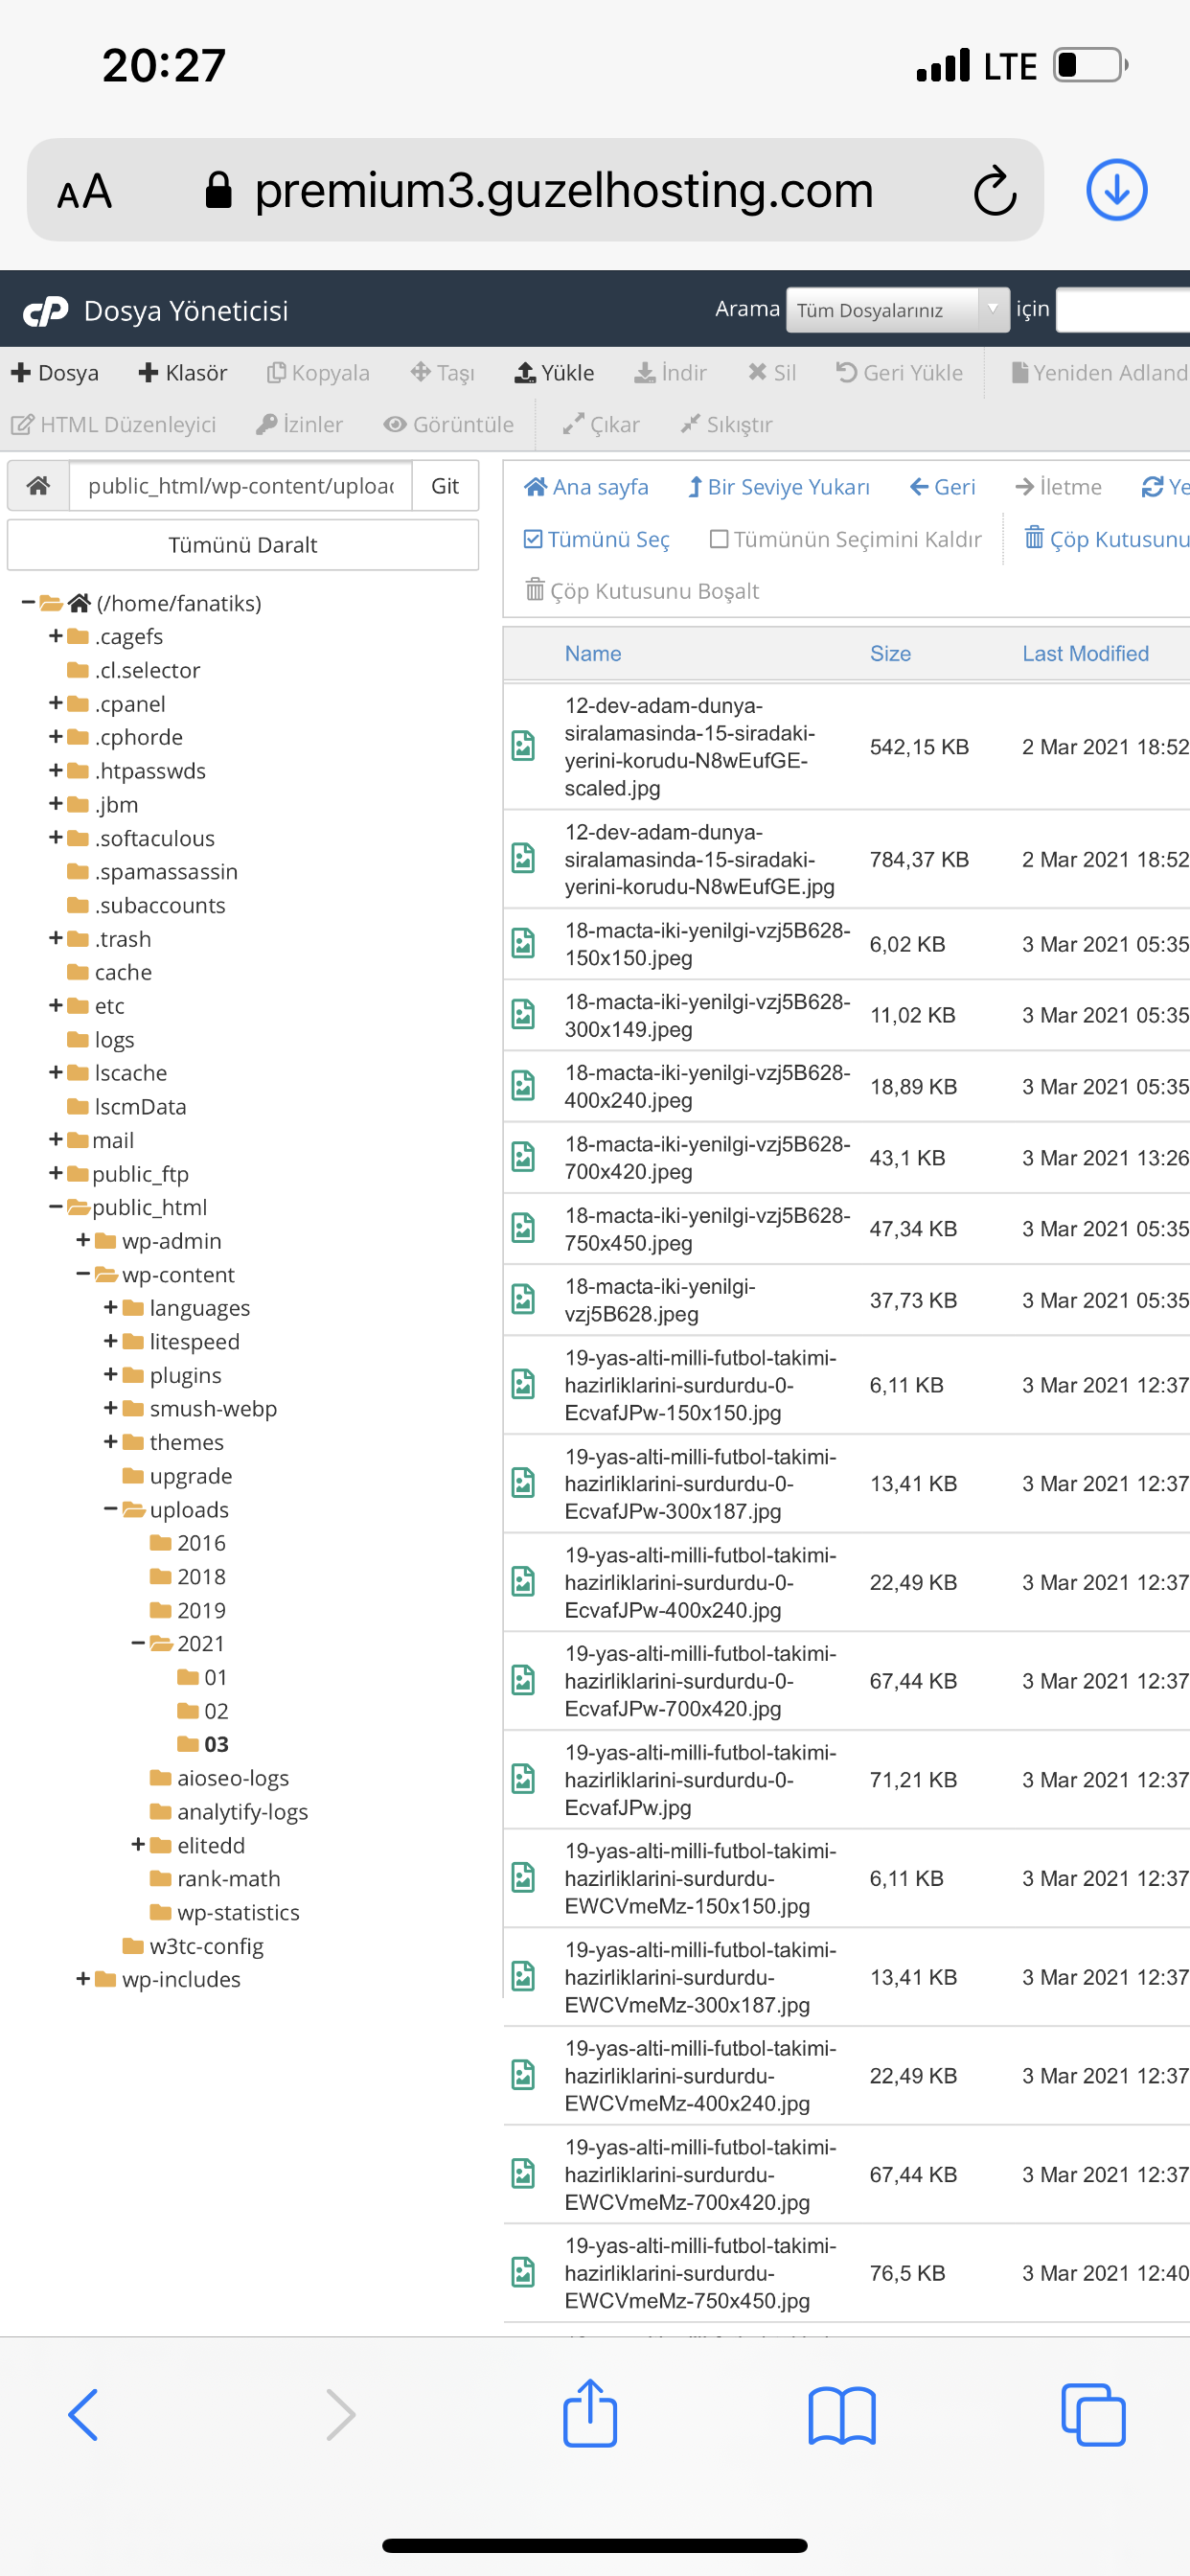1190x2576 pixels.
Task: Collapse the public_html folder
Action: point(56,1207)
